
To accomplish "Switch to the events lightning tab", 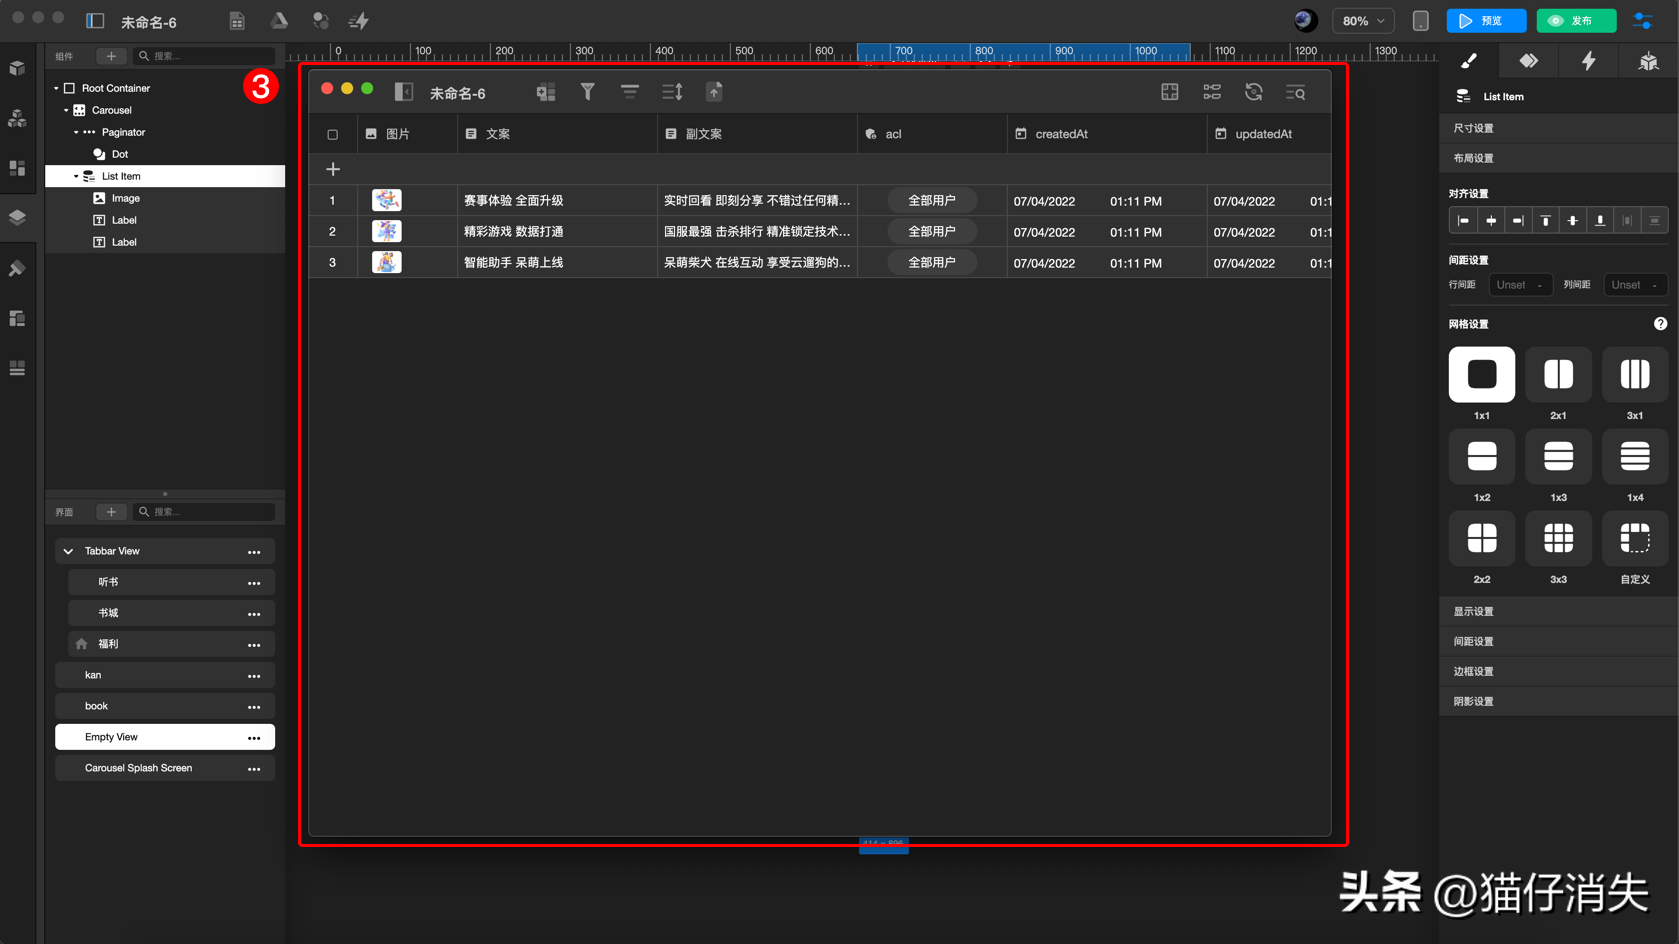I will tap(1588, 61).
